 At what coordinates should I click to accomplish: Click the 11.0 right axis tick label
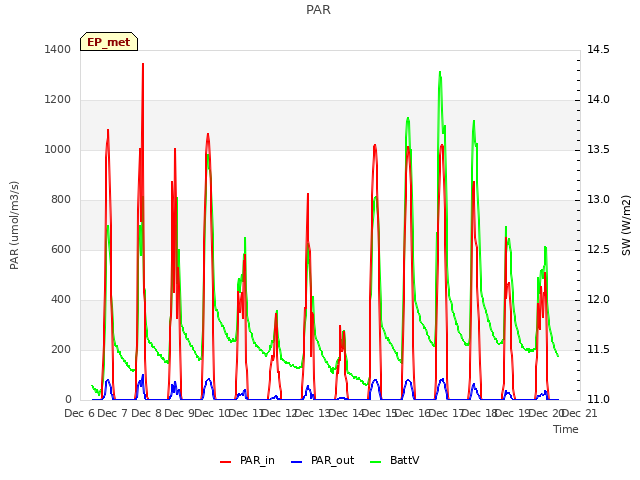click(x=598, y=400)
